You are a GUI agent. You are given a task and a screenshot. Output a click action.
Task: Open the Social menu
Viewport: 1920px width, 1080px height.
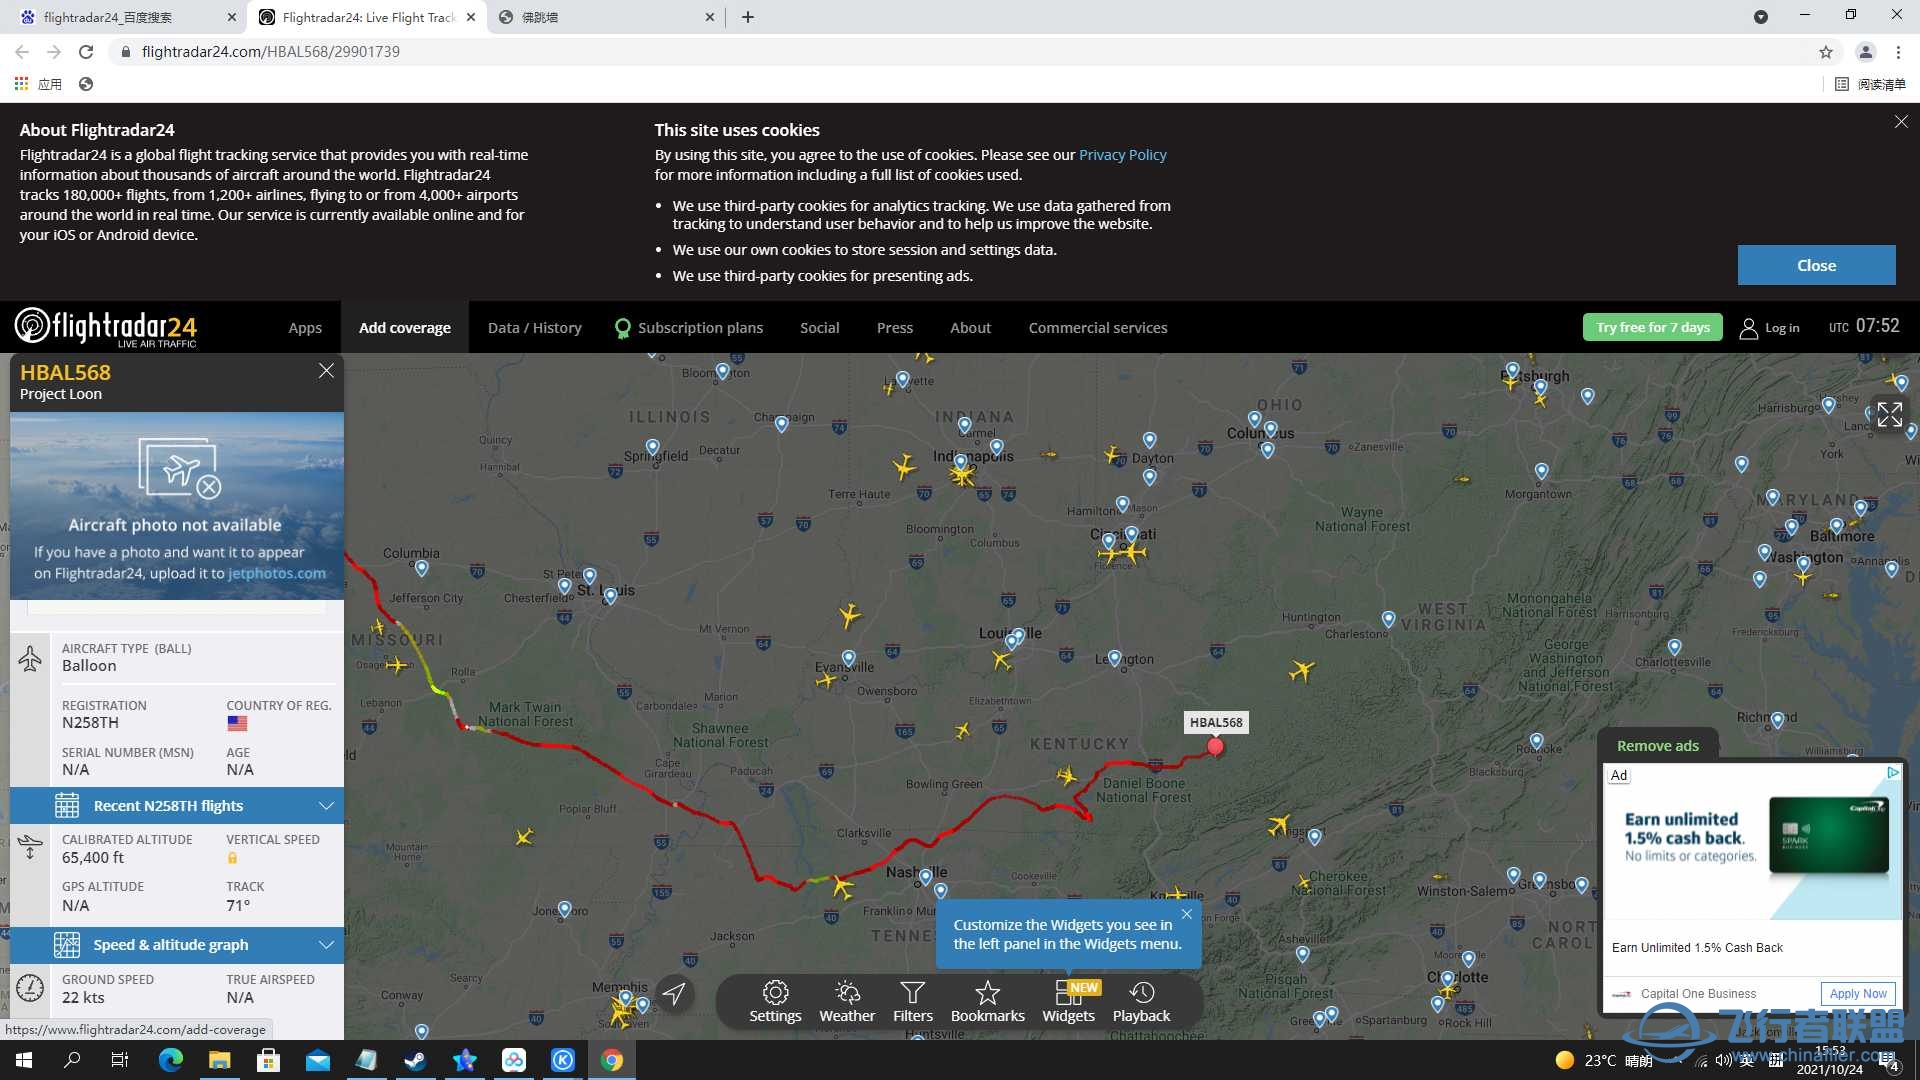point(819,328)
